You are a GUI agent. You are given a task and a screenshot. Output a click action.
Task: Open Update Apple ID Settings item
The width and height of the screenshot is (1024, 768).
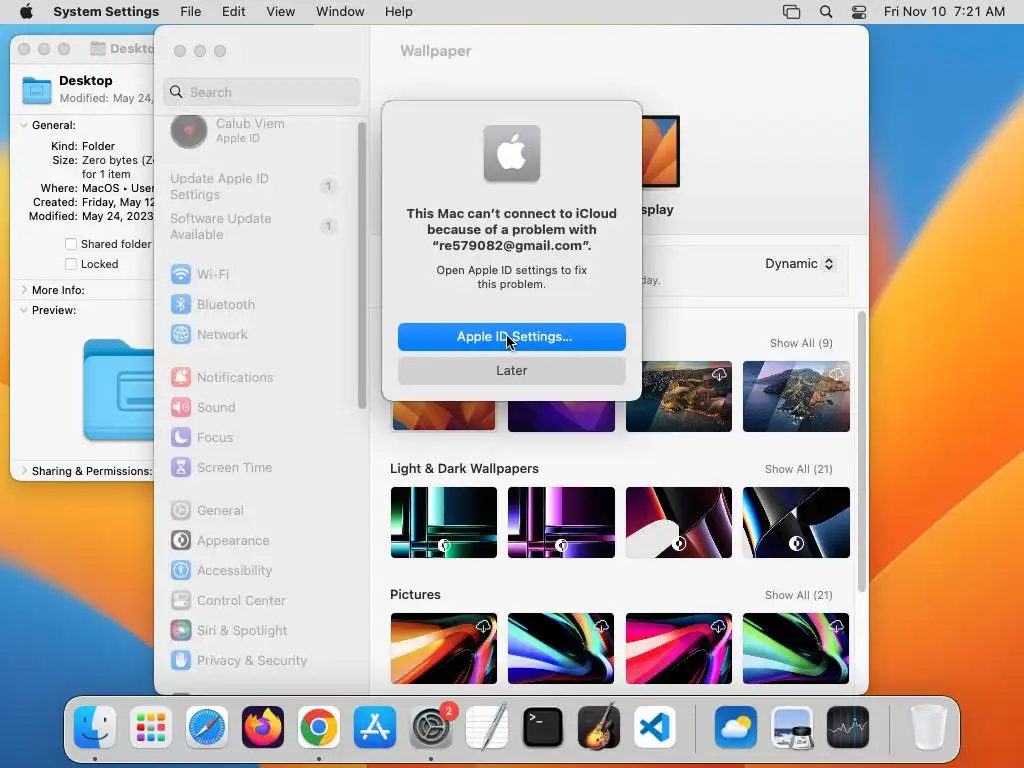253,187
